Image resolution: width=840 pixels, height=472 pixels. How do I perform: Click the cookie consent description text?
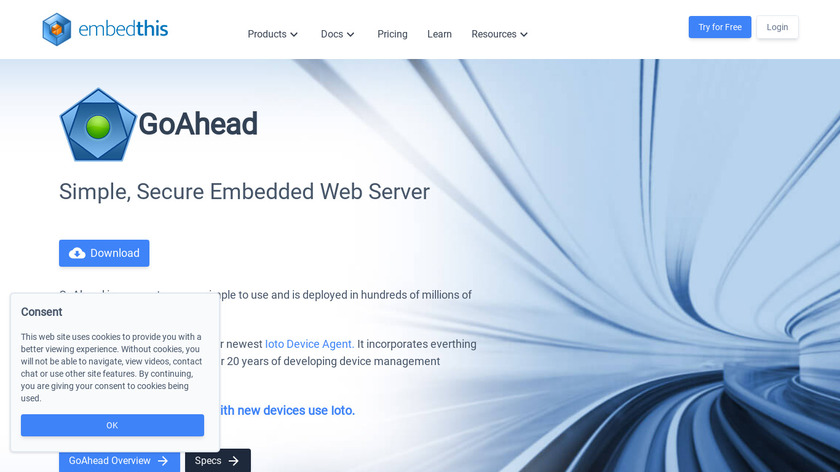point(111,368)
